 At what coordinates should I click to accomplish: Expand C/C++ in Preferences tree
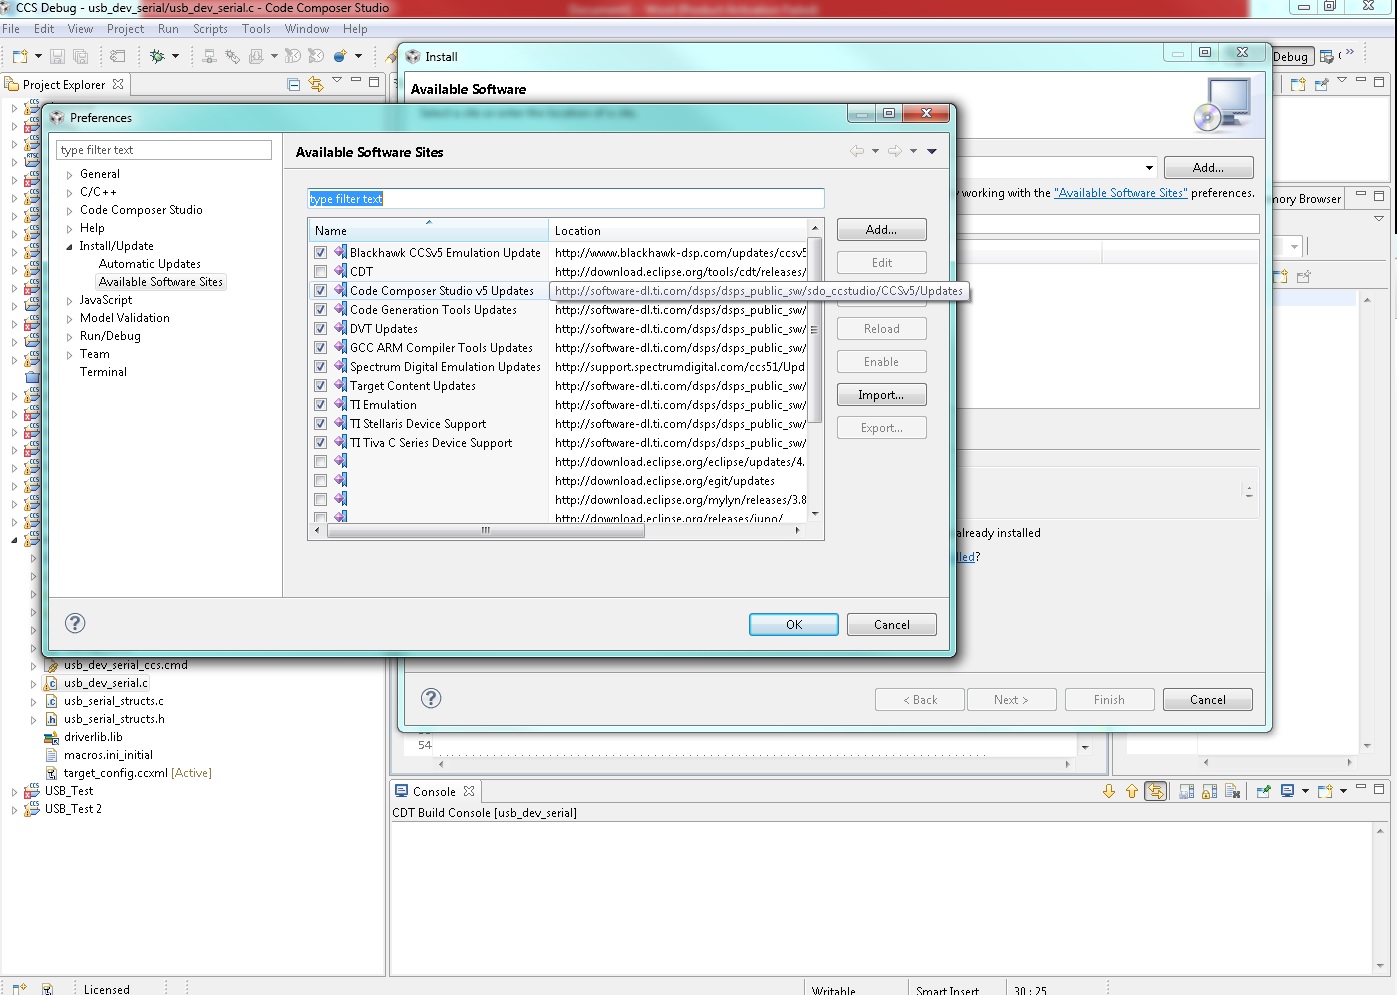[69, 193]
